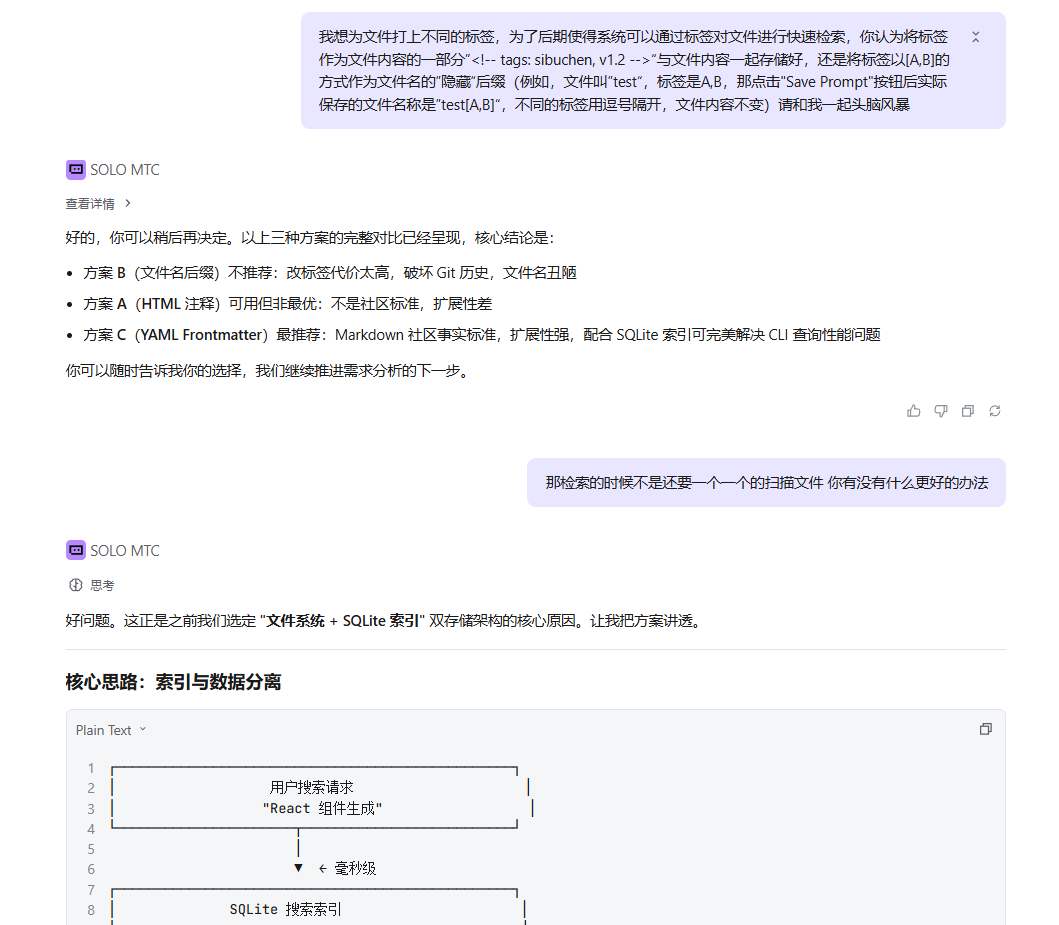Open the Plain Text language dropdown

(x=111, y=730)
